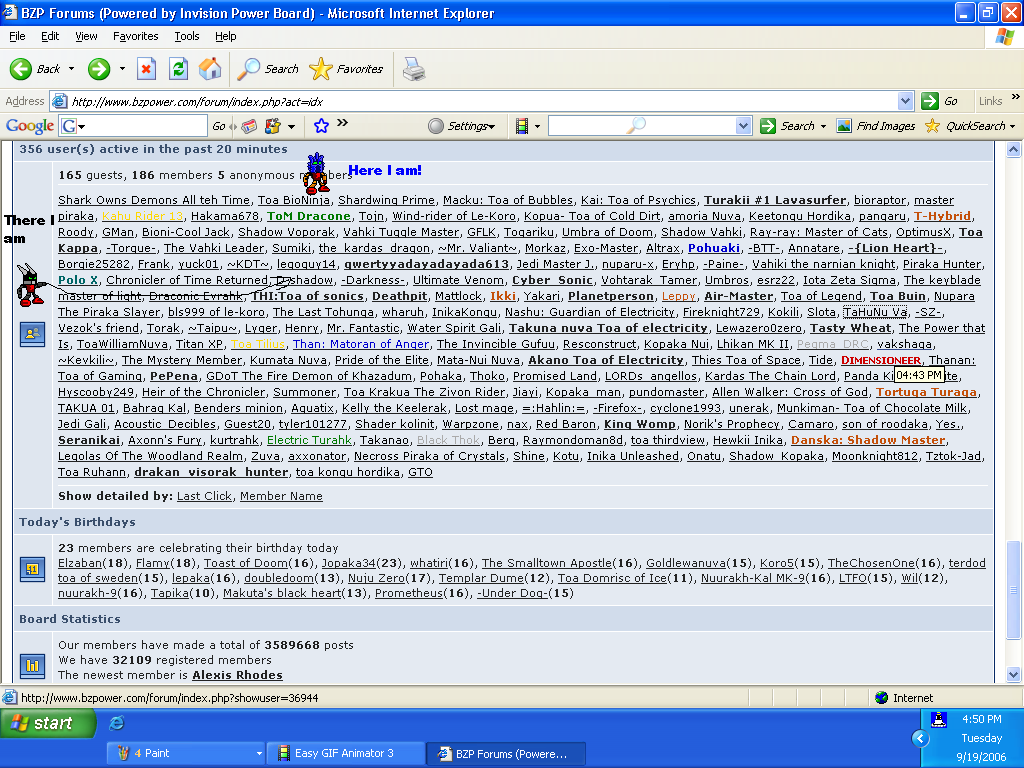Click the taskbar clock showing 4:50 PM
Screen dimensions: 1024x768
pyautogui.click(x=982, y=719)
